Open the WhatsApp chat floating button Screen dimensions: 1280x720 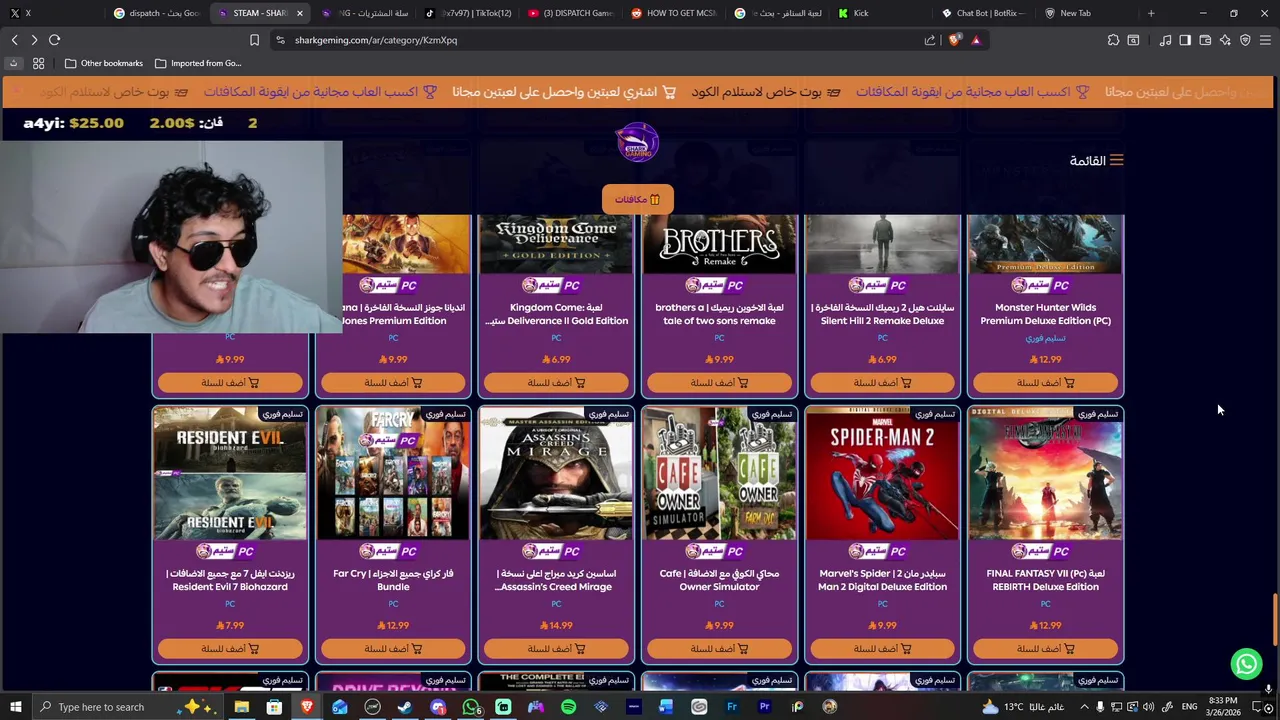coord(1246,663)
